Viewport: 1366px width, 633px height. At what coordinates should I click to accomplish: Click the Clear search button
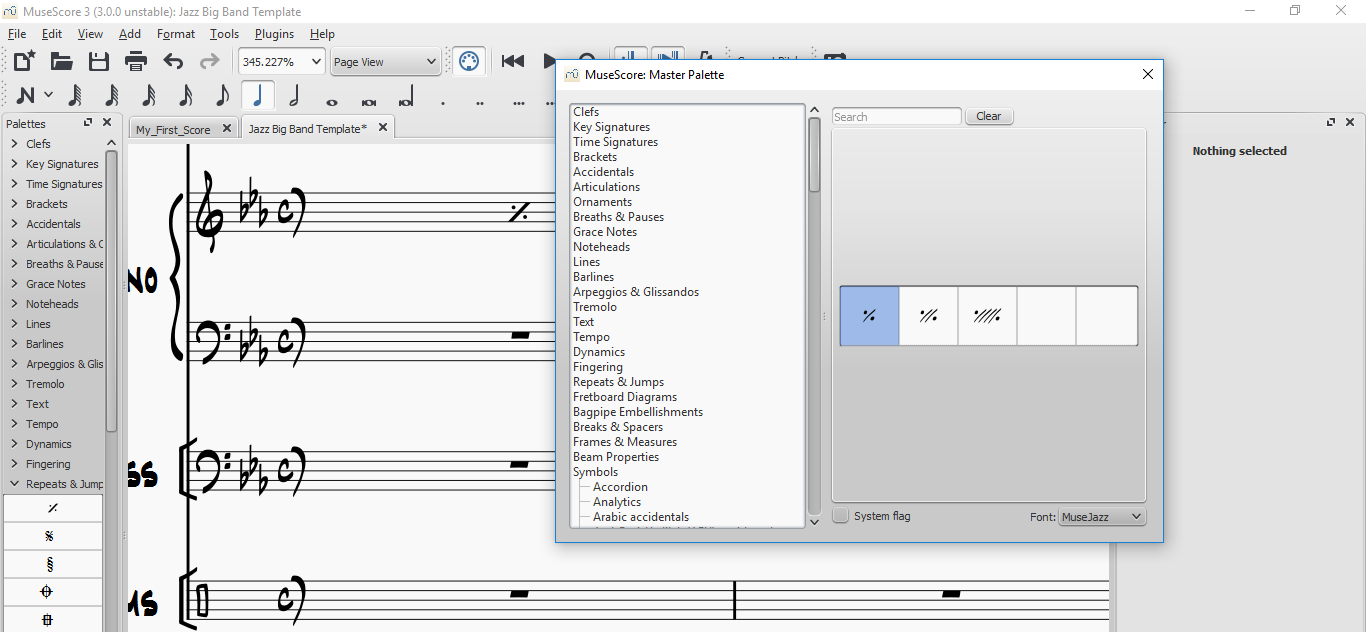[x=989, y=117]
